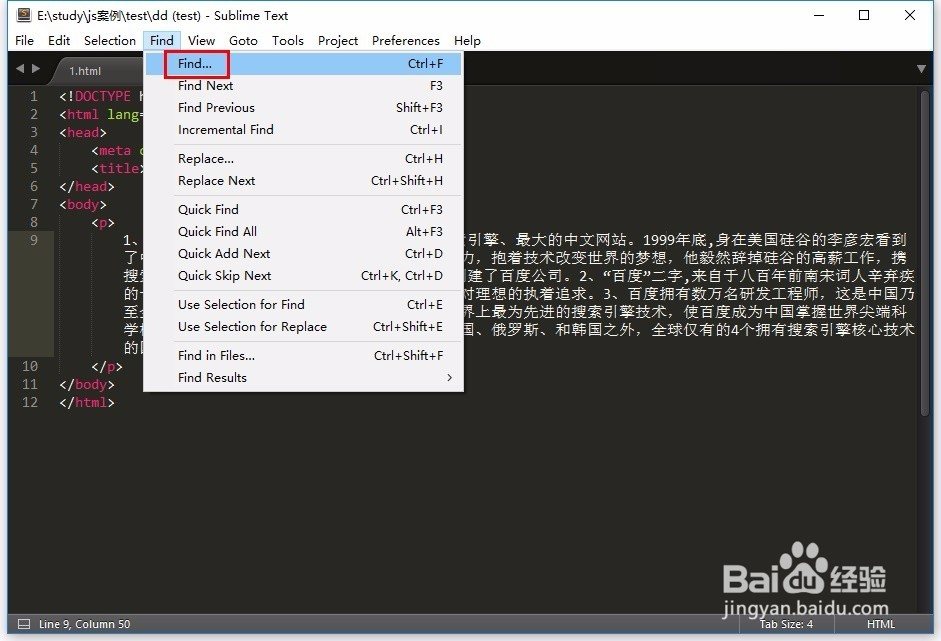Open the Tools menu

[287, 40]
